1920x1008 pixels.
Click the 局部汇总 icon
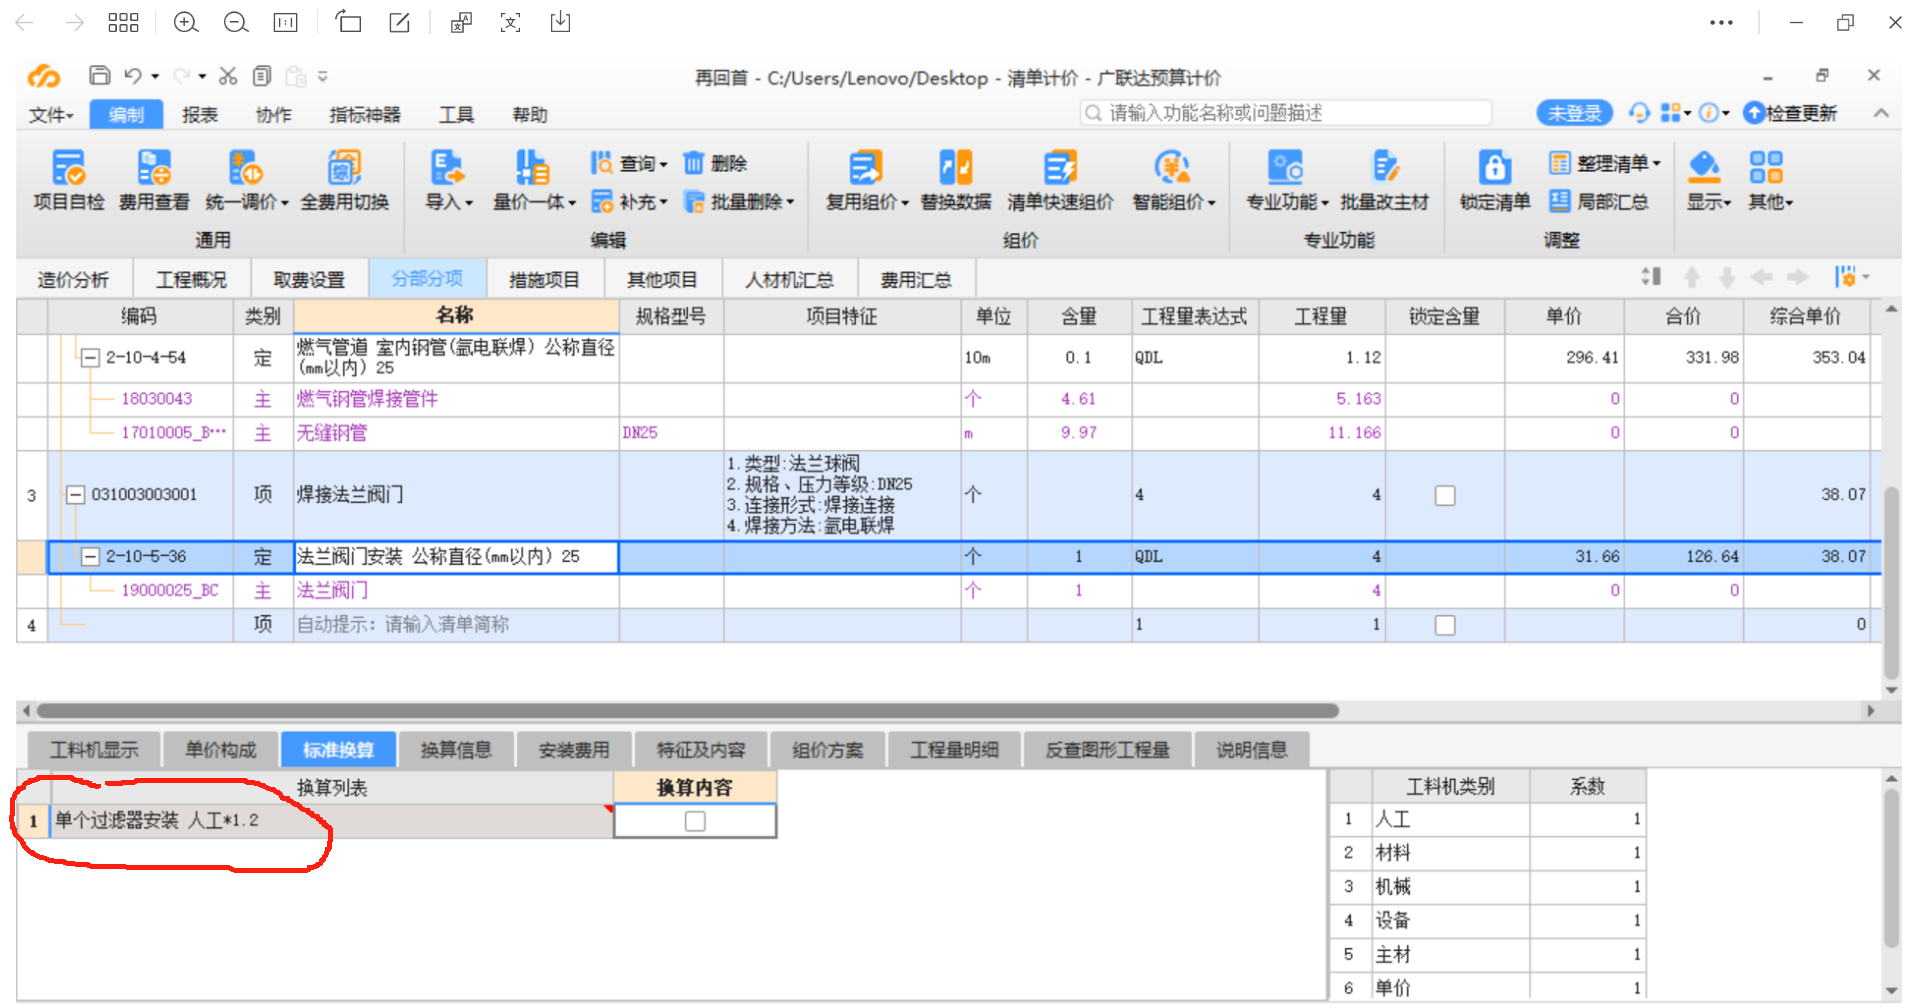1560,202
